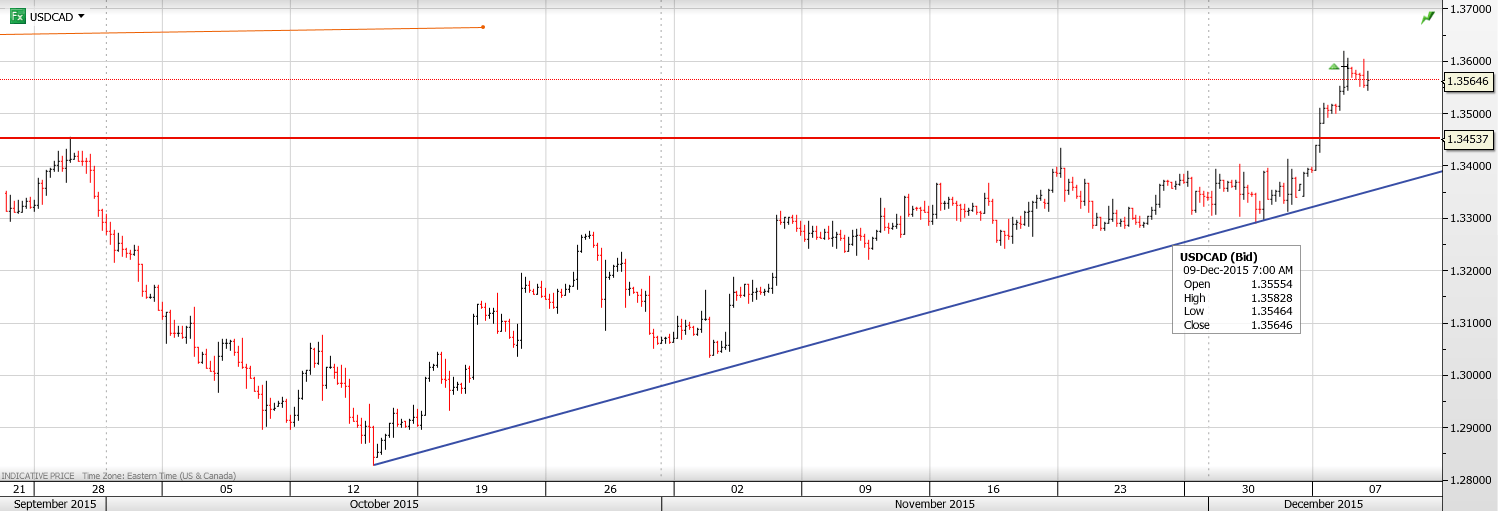Select the green triangle marker near the price peak
1498x511 pixels.
point(1334,67)
